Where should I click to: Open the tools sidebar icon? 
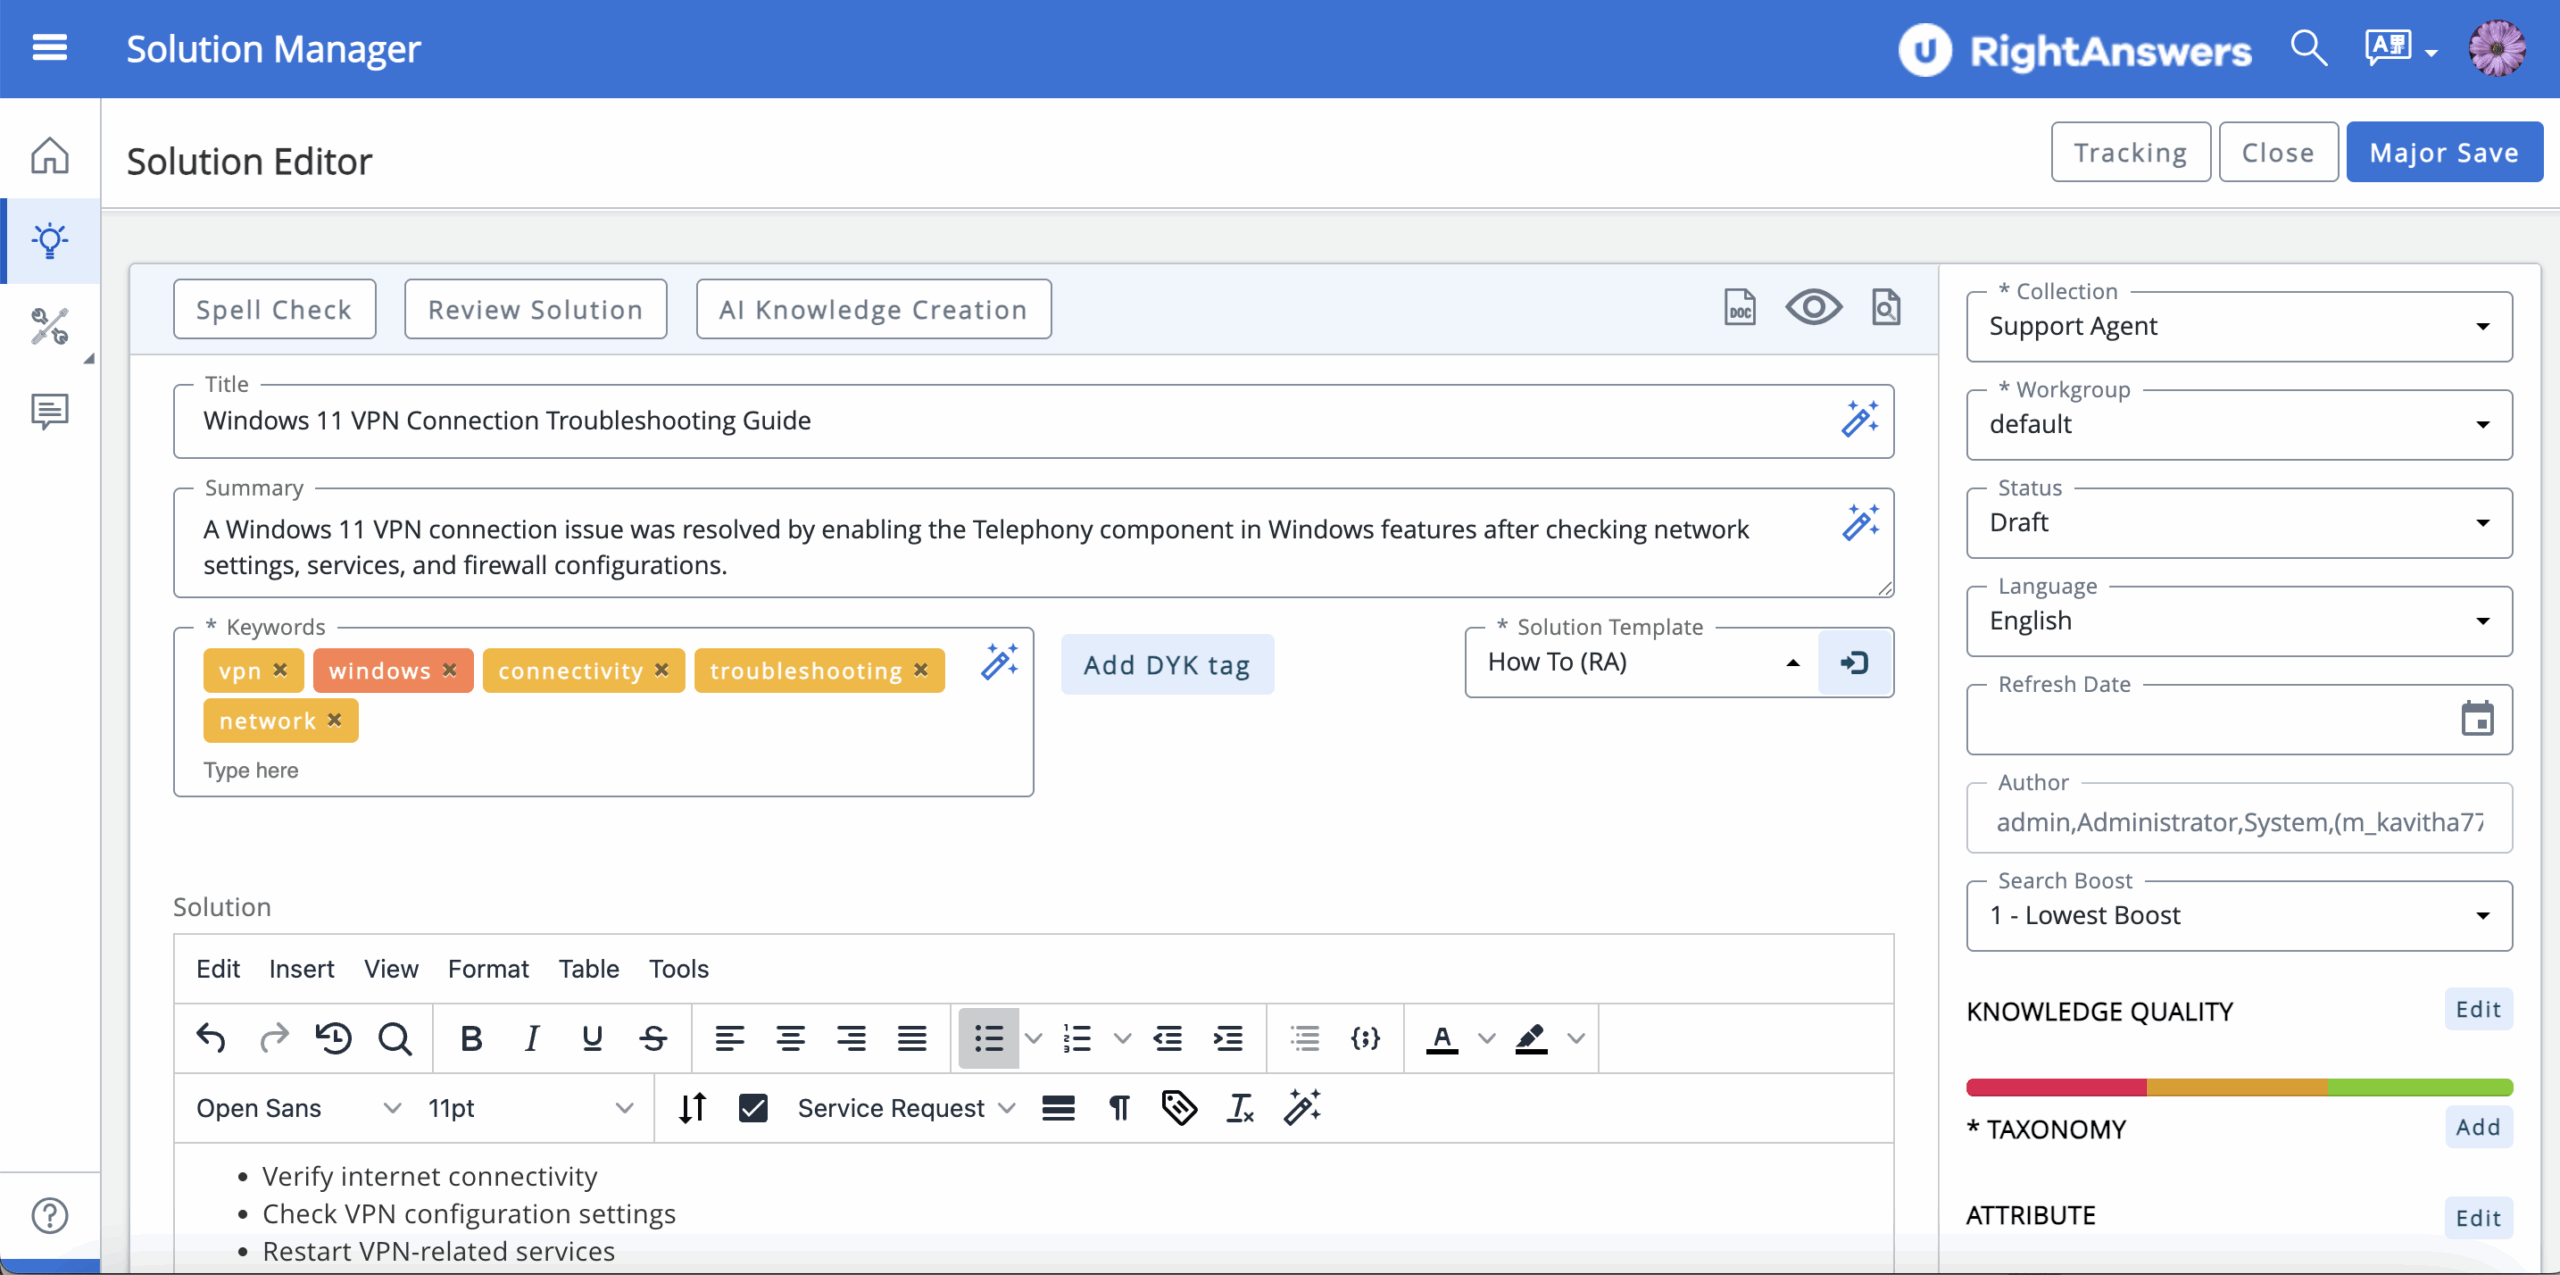(x=50, y=326)
